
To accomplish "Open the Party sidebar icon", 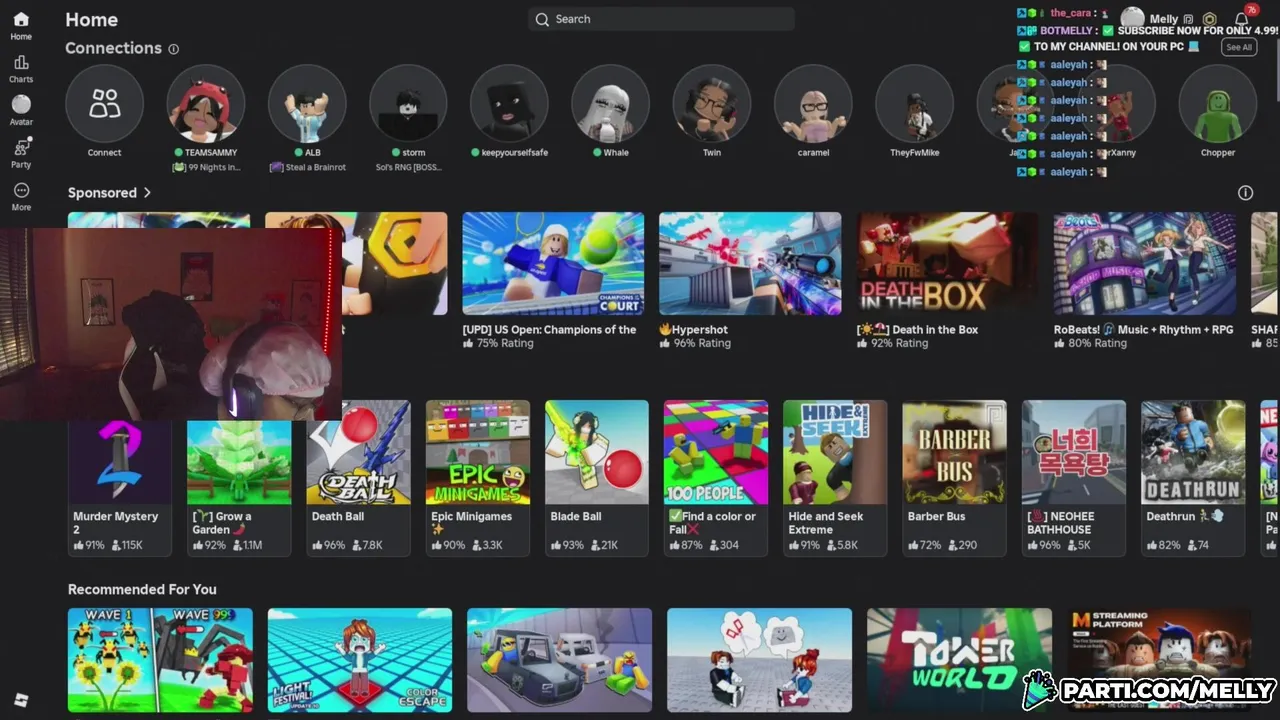I will pyautogui.click(x=21, y=153).
